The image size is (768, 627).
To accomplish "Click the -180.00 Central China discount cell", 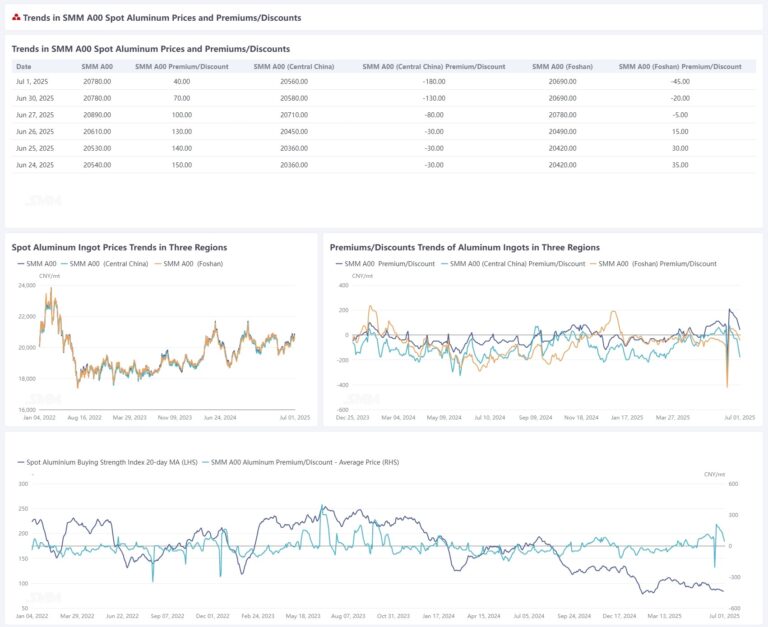I will [434, 81].
